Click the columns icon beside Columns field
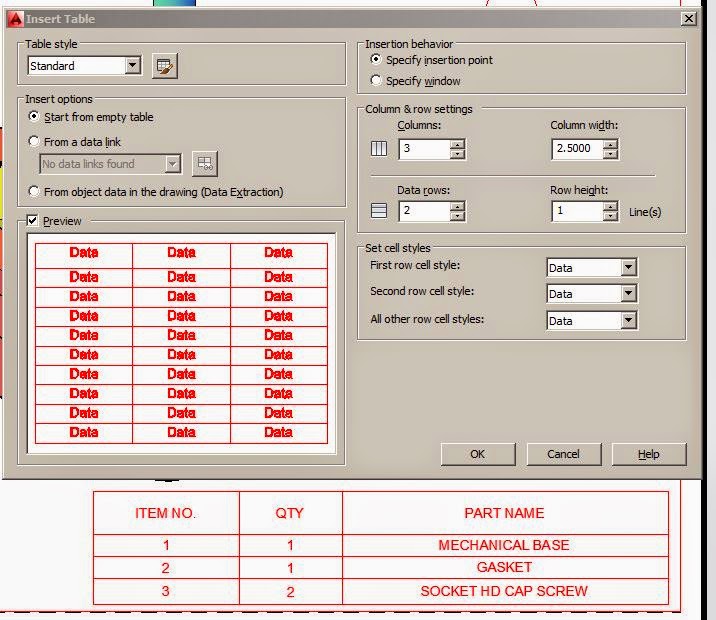This screenshot has height=620, width=716. [x=379, y=148]
